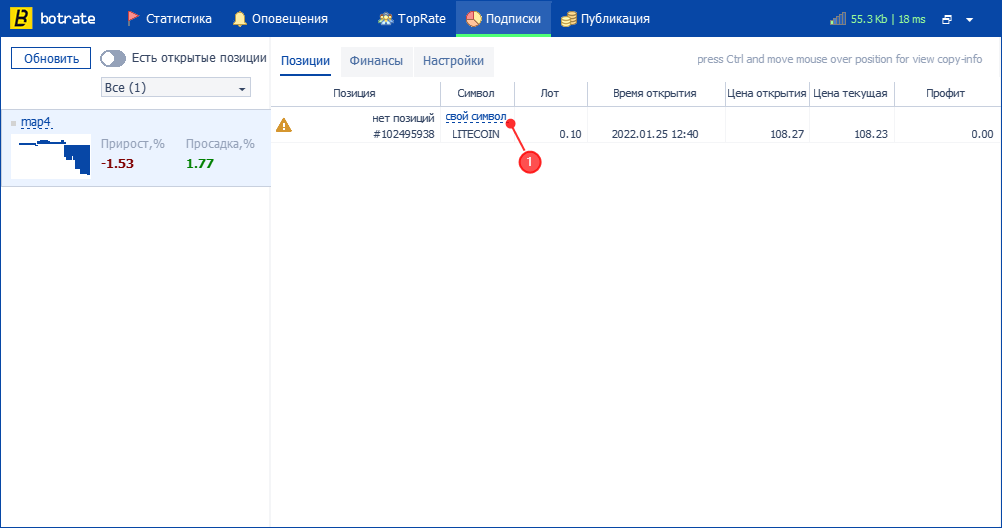This screenshot has width=1002, height=528.
Task: Click the Профит column header
Action: pos(945,93)
